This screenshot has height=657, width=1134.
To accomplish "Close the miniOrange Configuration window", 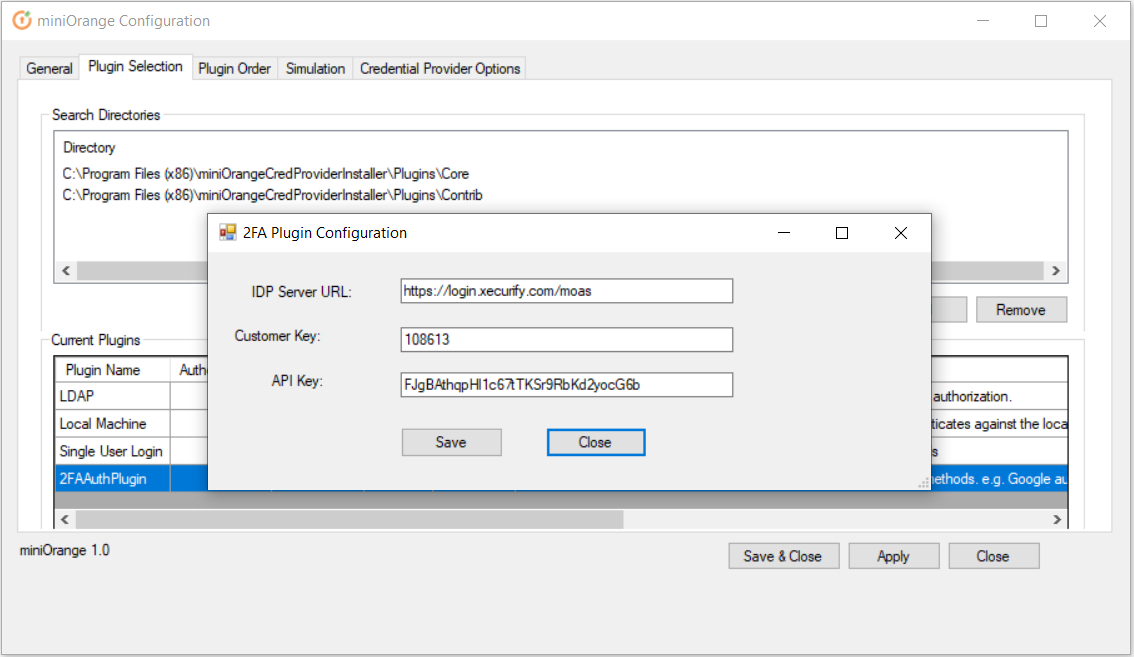I will 1100,21.
